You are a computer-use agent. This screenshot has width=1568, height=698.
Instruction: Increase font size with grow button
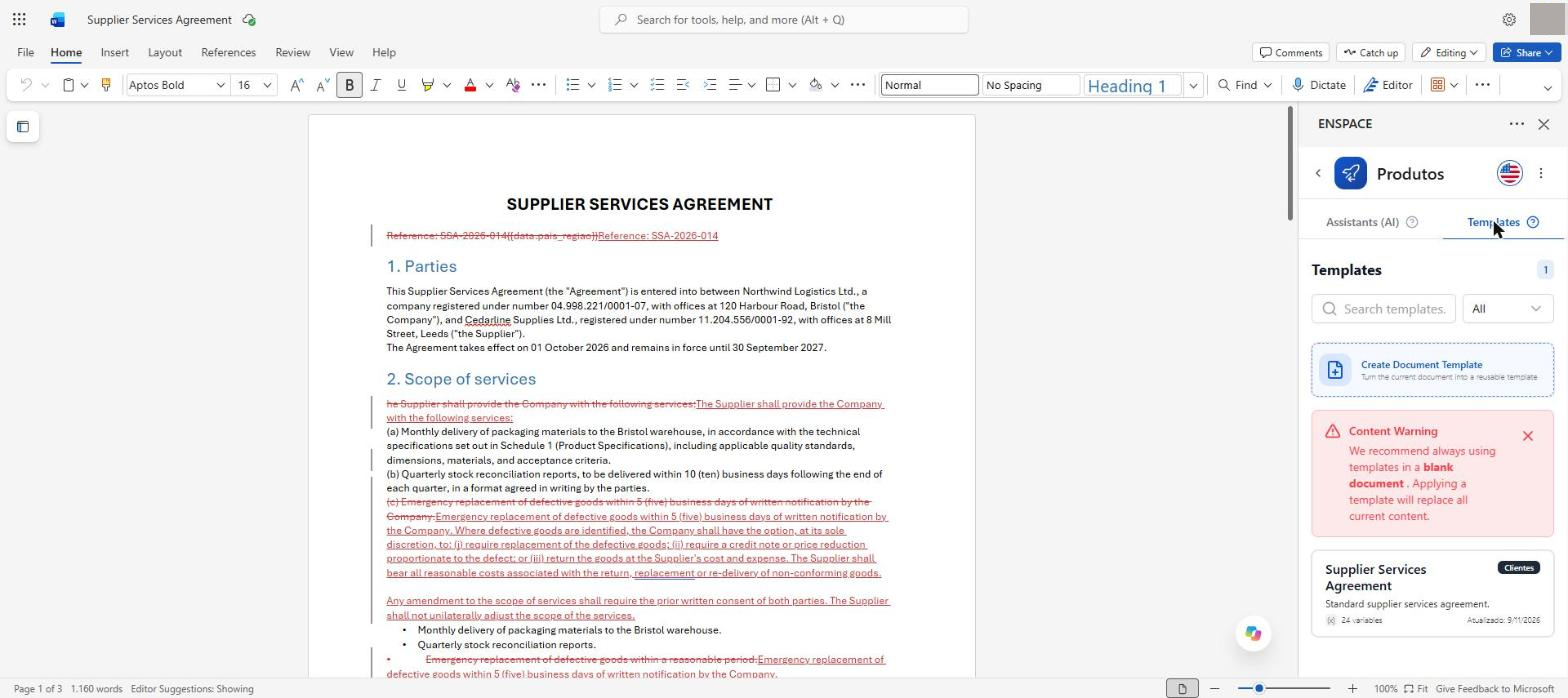click(296, 85)
